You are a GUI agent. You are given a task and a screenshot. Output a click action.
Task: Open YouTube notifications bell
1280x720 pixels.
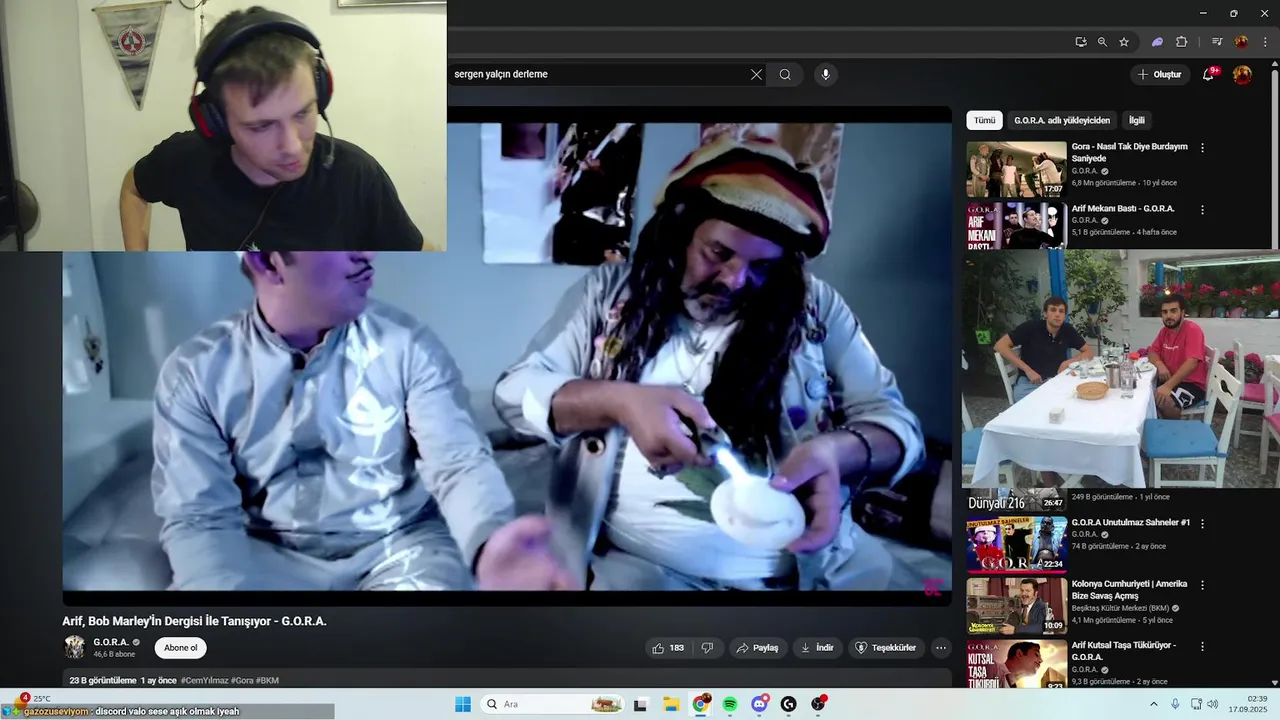click(x=1208, y=74)
